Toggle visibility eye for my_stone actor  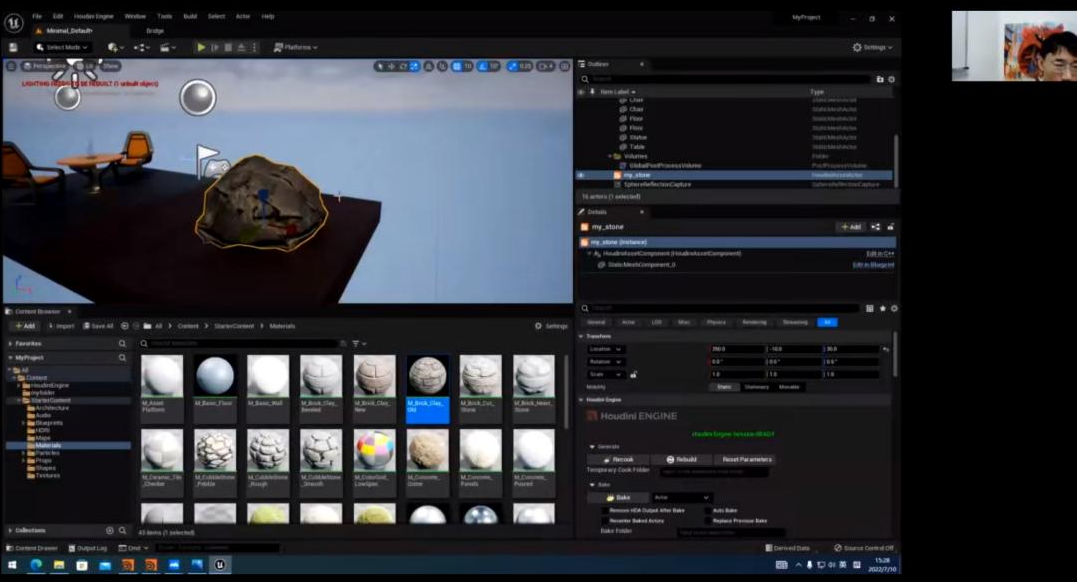coord(581,175)
